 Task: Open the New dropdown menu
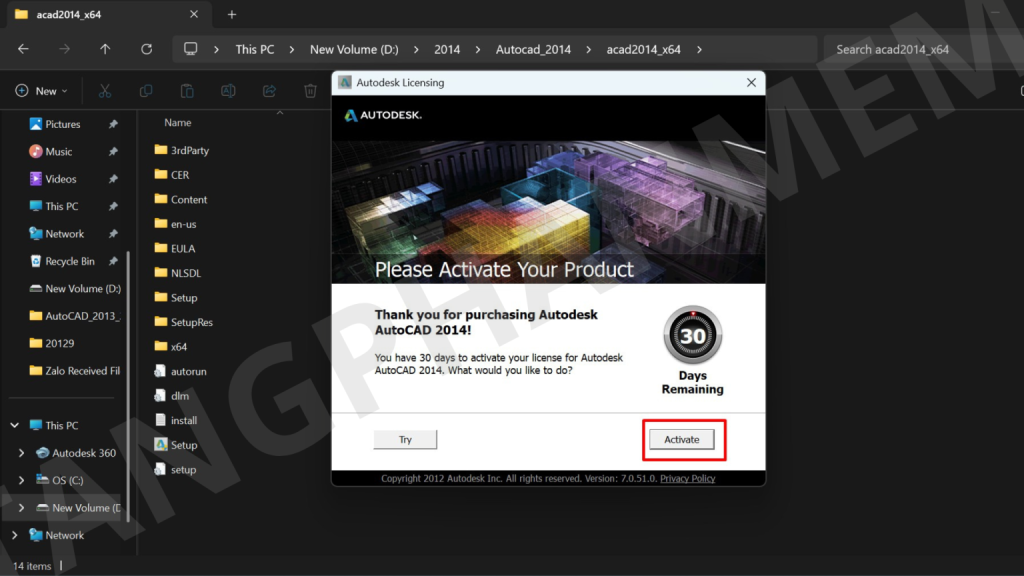42,91
